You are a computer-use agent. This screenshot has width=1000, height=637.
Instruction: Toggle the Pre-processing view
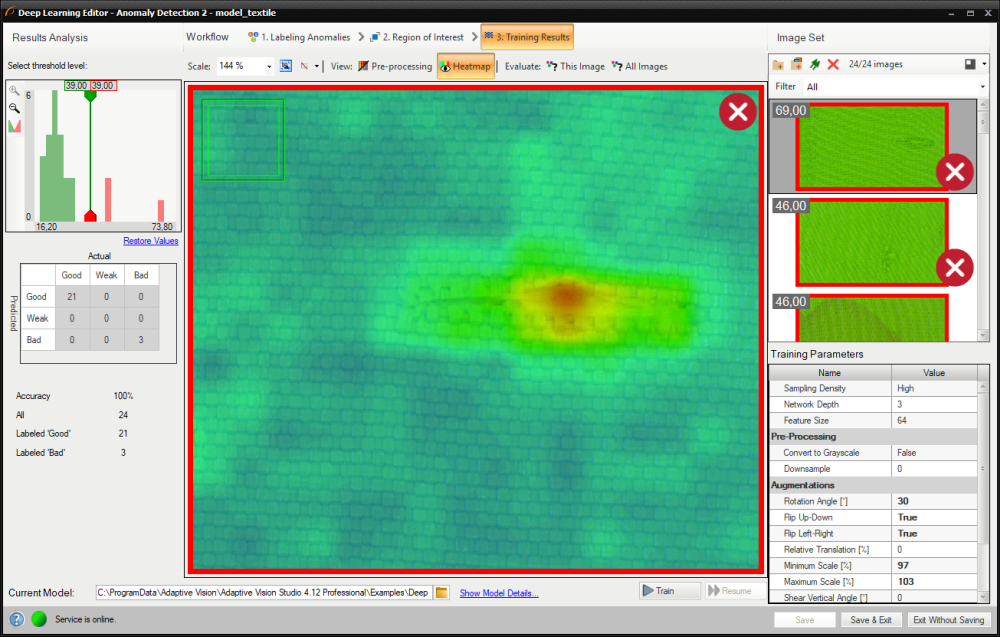[395, 66]
